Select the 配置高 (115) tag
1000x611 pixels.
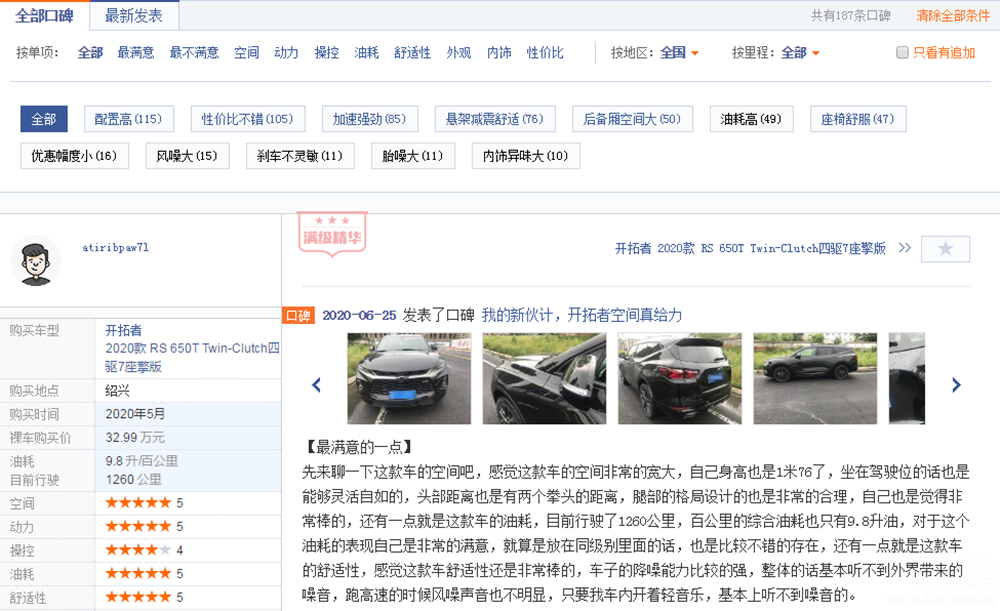(128, 119)
